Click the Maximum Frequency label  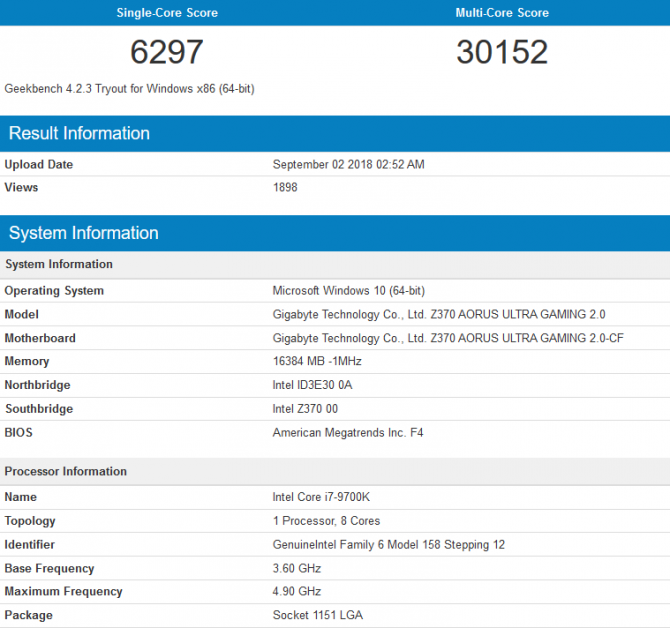[x=63, y=592]
